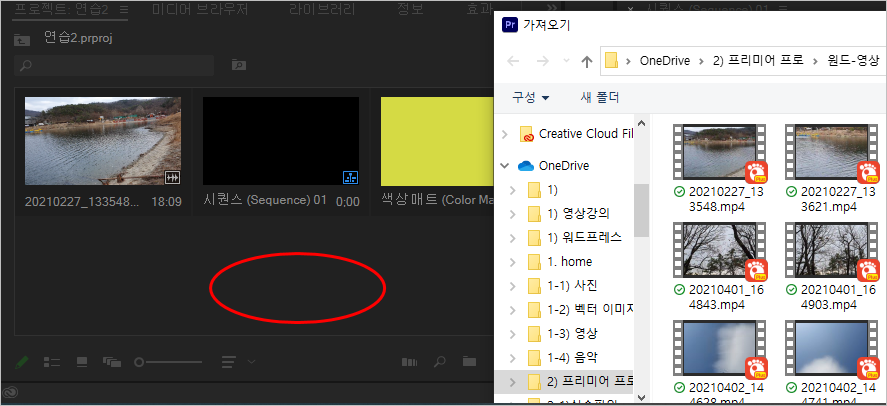
Task: Click the tree scrollbar down arrow
Action: [641, 397]
